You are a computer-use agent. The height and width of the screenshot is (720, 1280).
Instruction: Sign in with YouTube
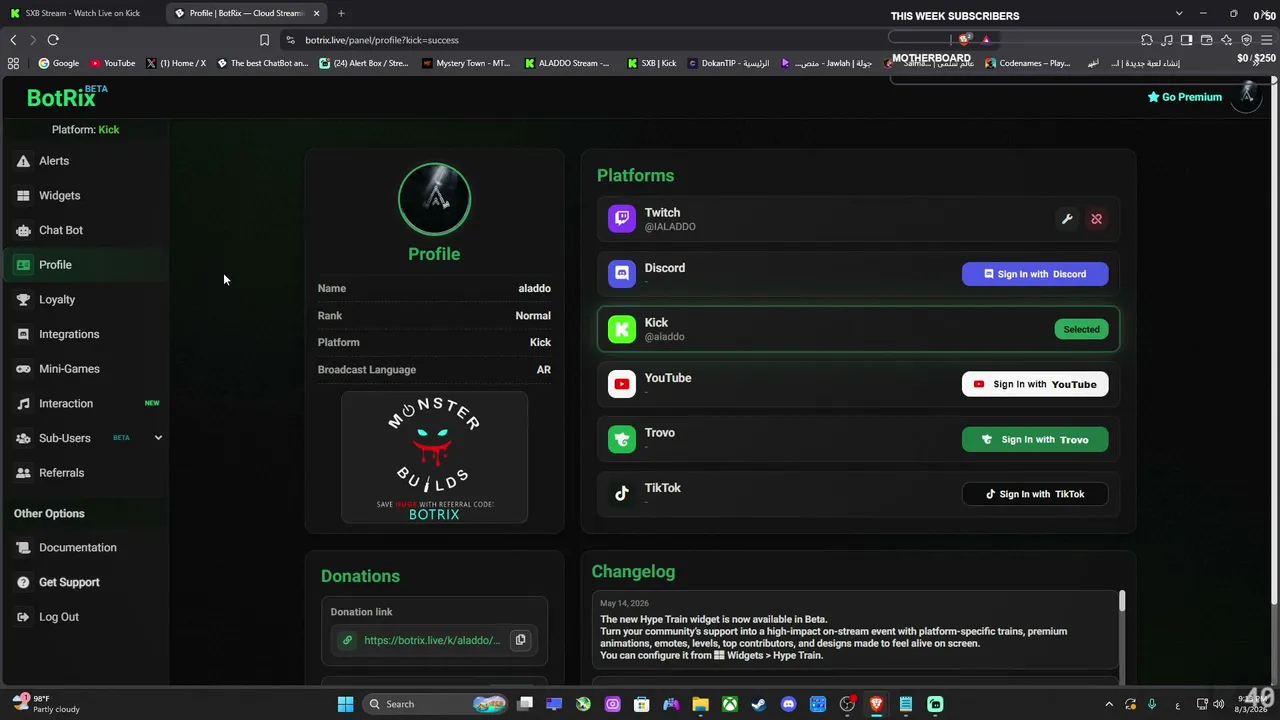point(1035,384)
